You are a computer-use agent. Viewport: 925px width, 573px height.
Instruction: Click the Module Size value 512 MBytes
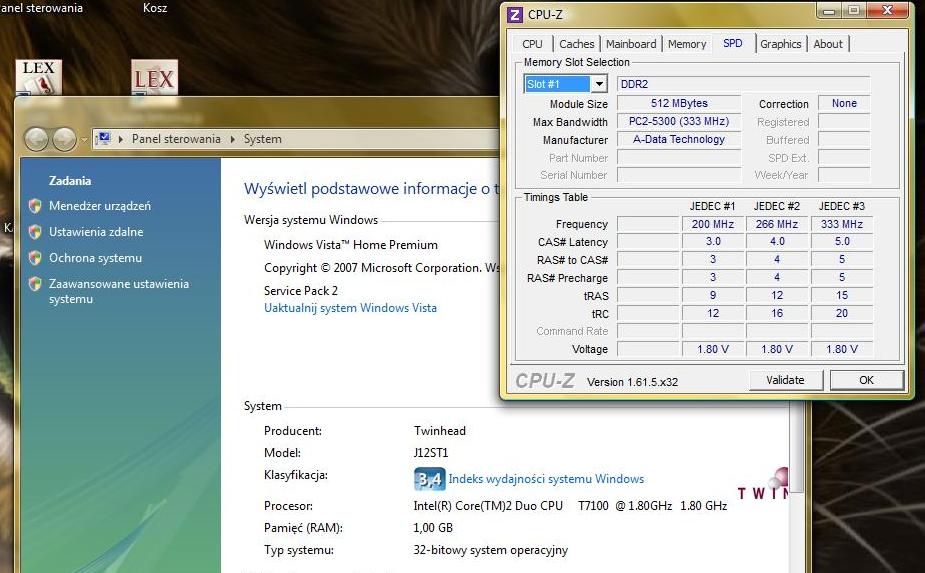click(x=679, y=103)
